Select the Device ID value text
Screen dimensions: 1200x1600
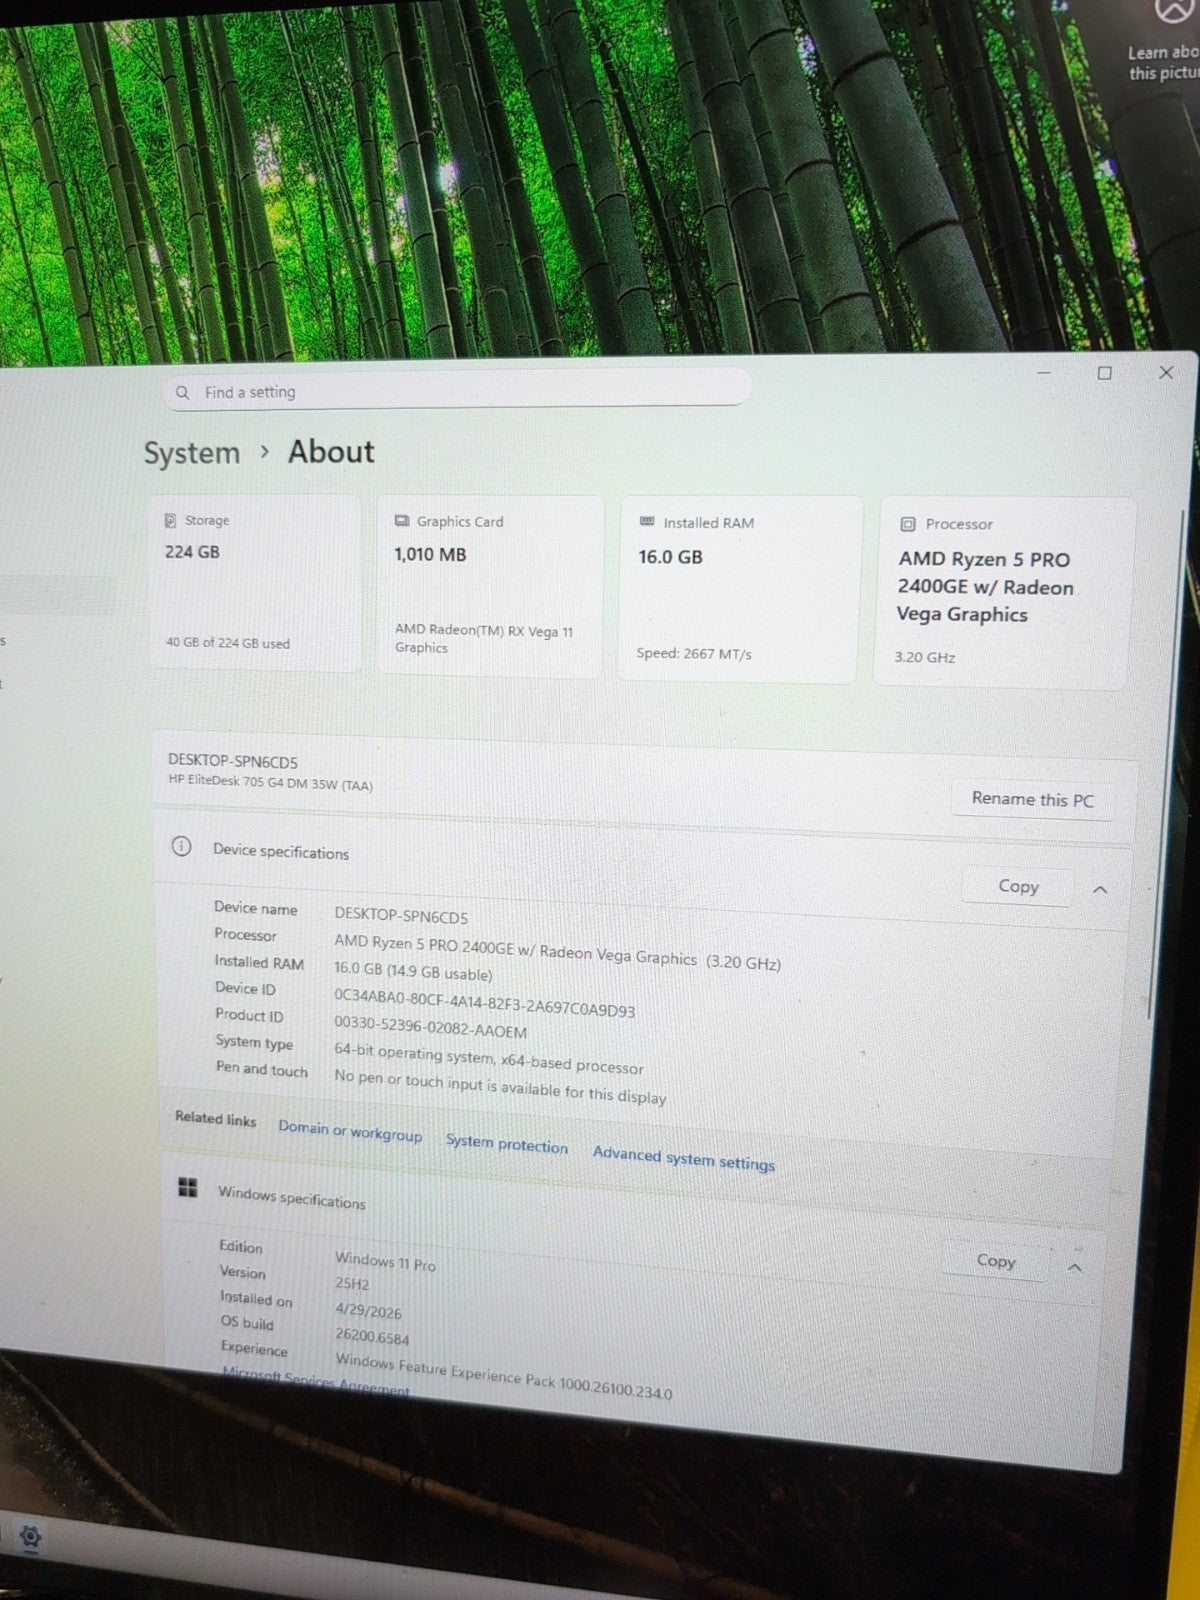[484, 1002]
